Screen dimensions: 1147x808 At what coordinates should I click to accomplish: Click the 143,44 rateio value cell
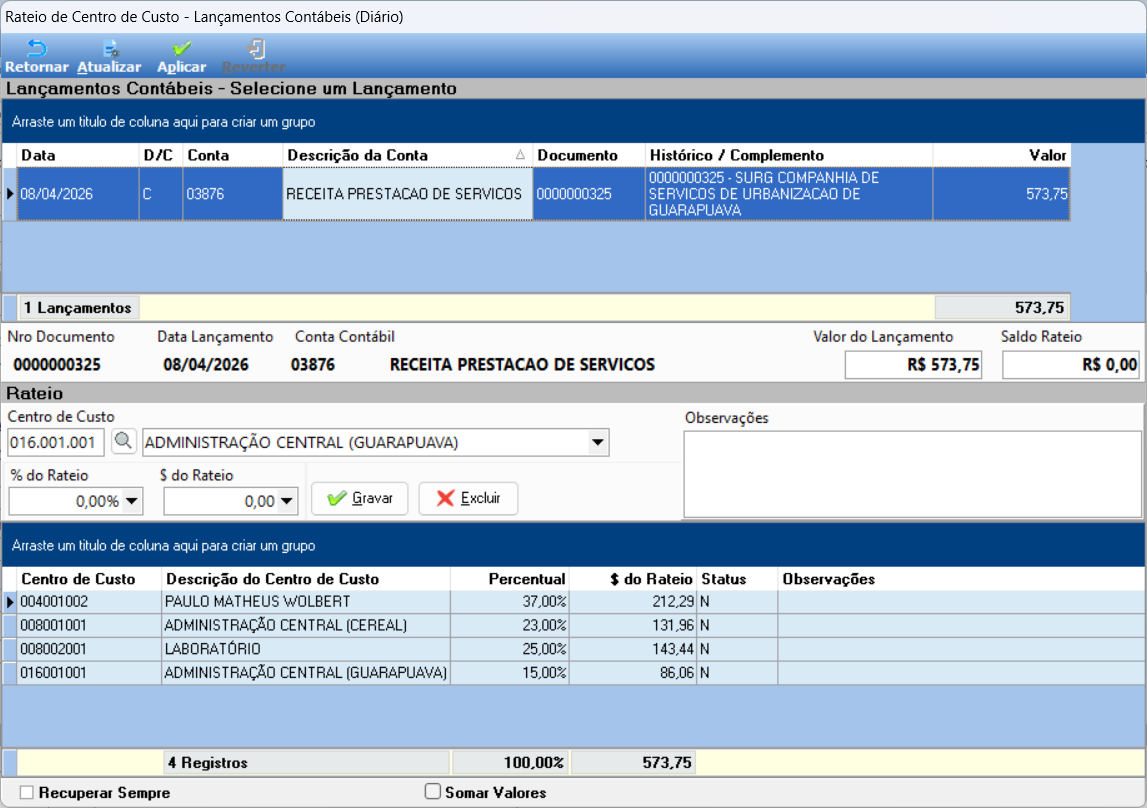[633, 649]
